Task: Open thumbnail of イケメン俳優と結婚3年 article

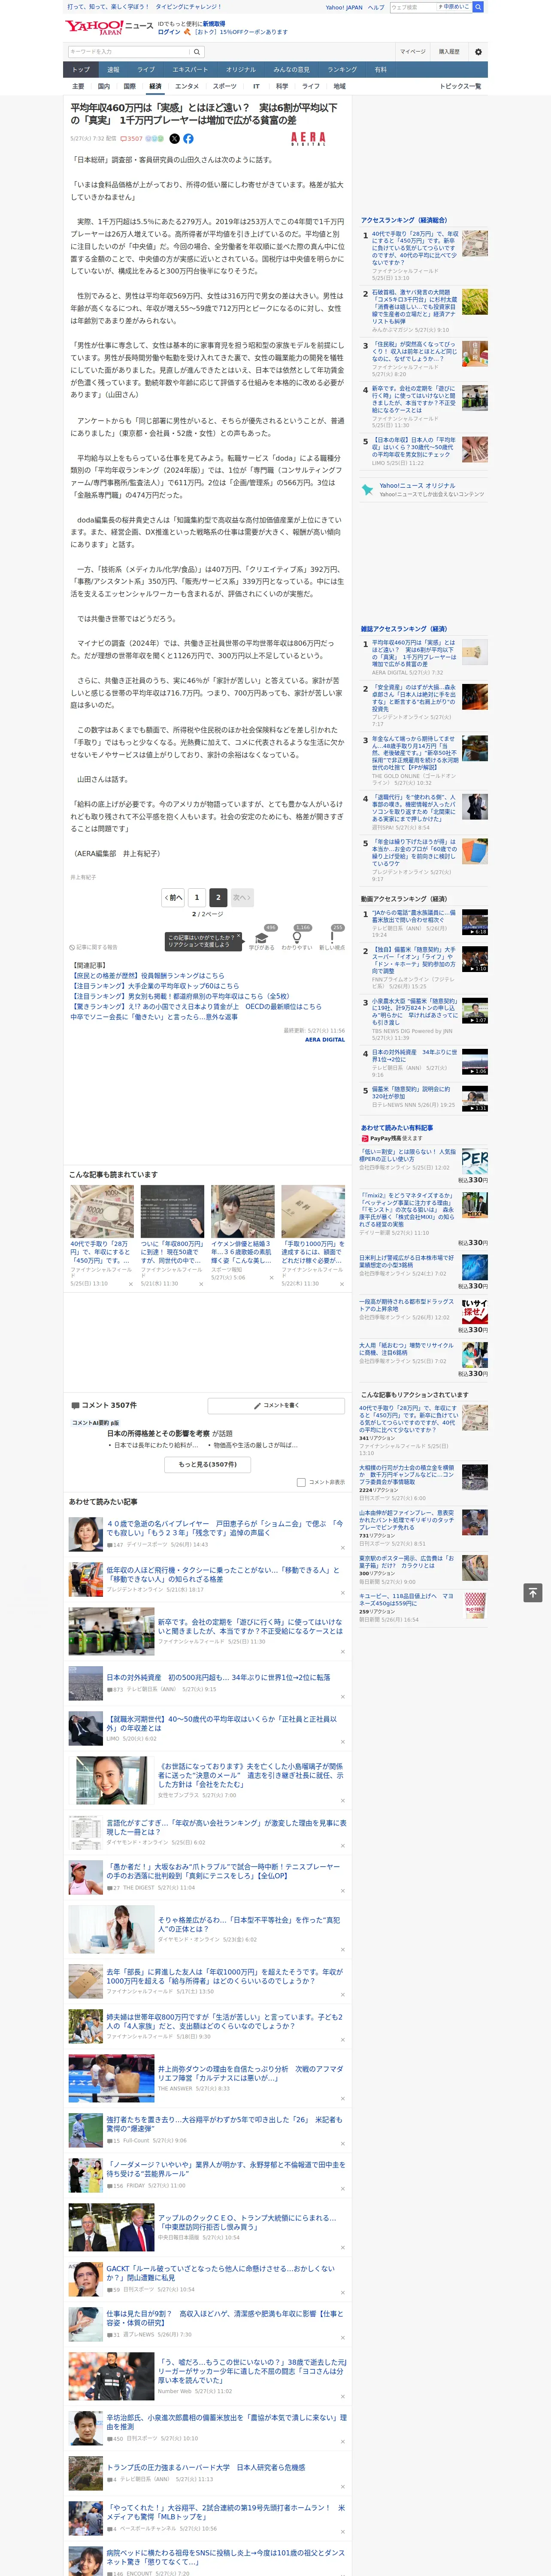Action: 243,1212
